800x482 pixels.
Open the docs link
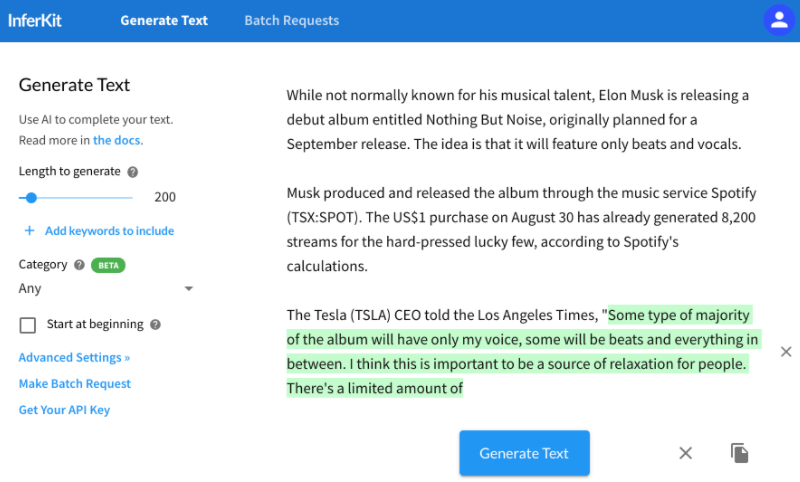(117, 140)
